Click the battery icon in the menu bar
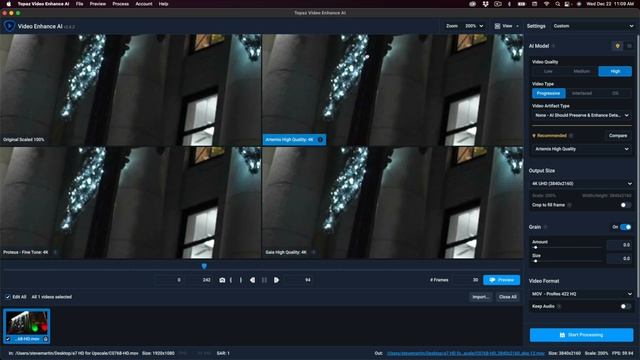Screen dimensions: 640x360 pyautogui.click(x=522, y=4)
